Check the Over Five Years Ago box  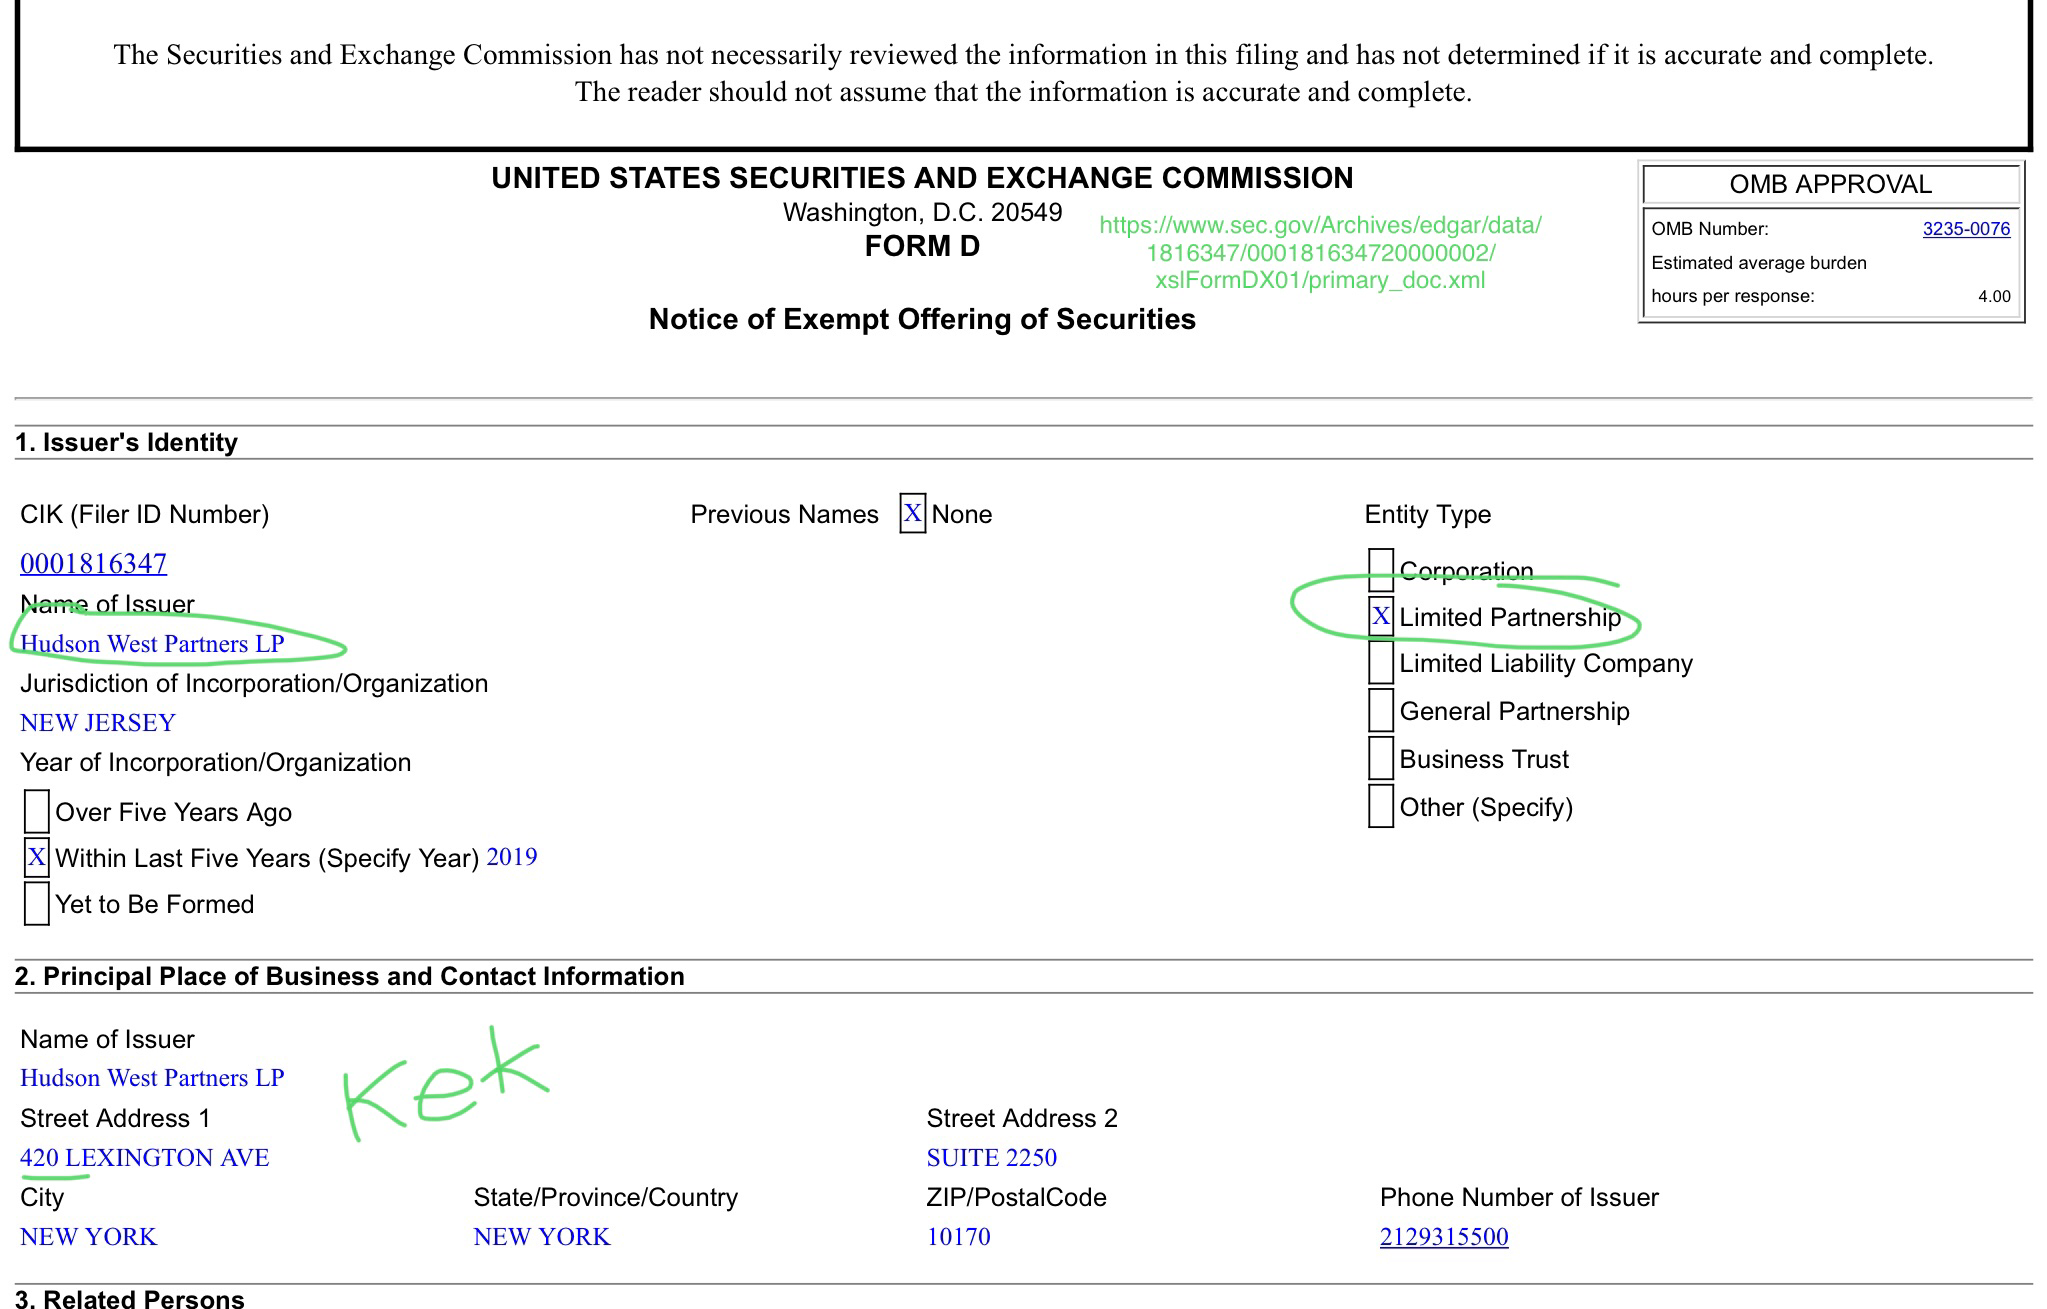[x=36, y=811]
